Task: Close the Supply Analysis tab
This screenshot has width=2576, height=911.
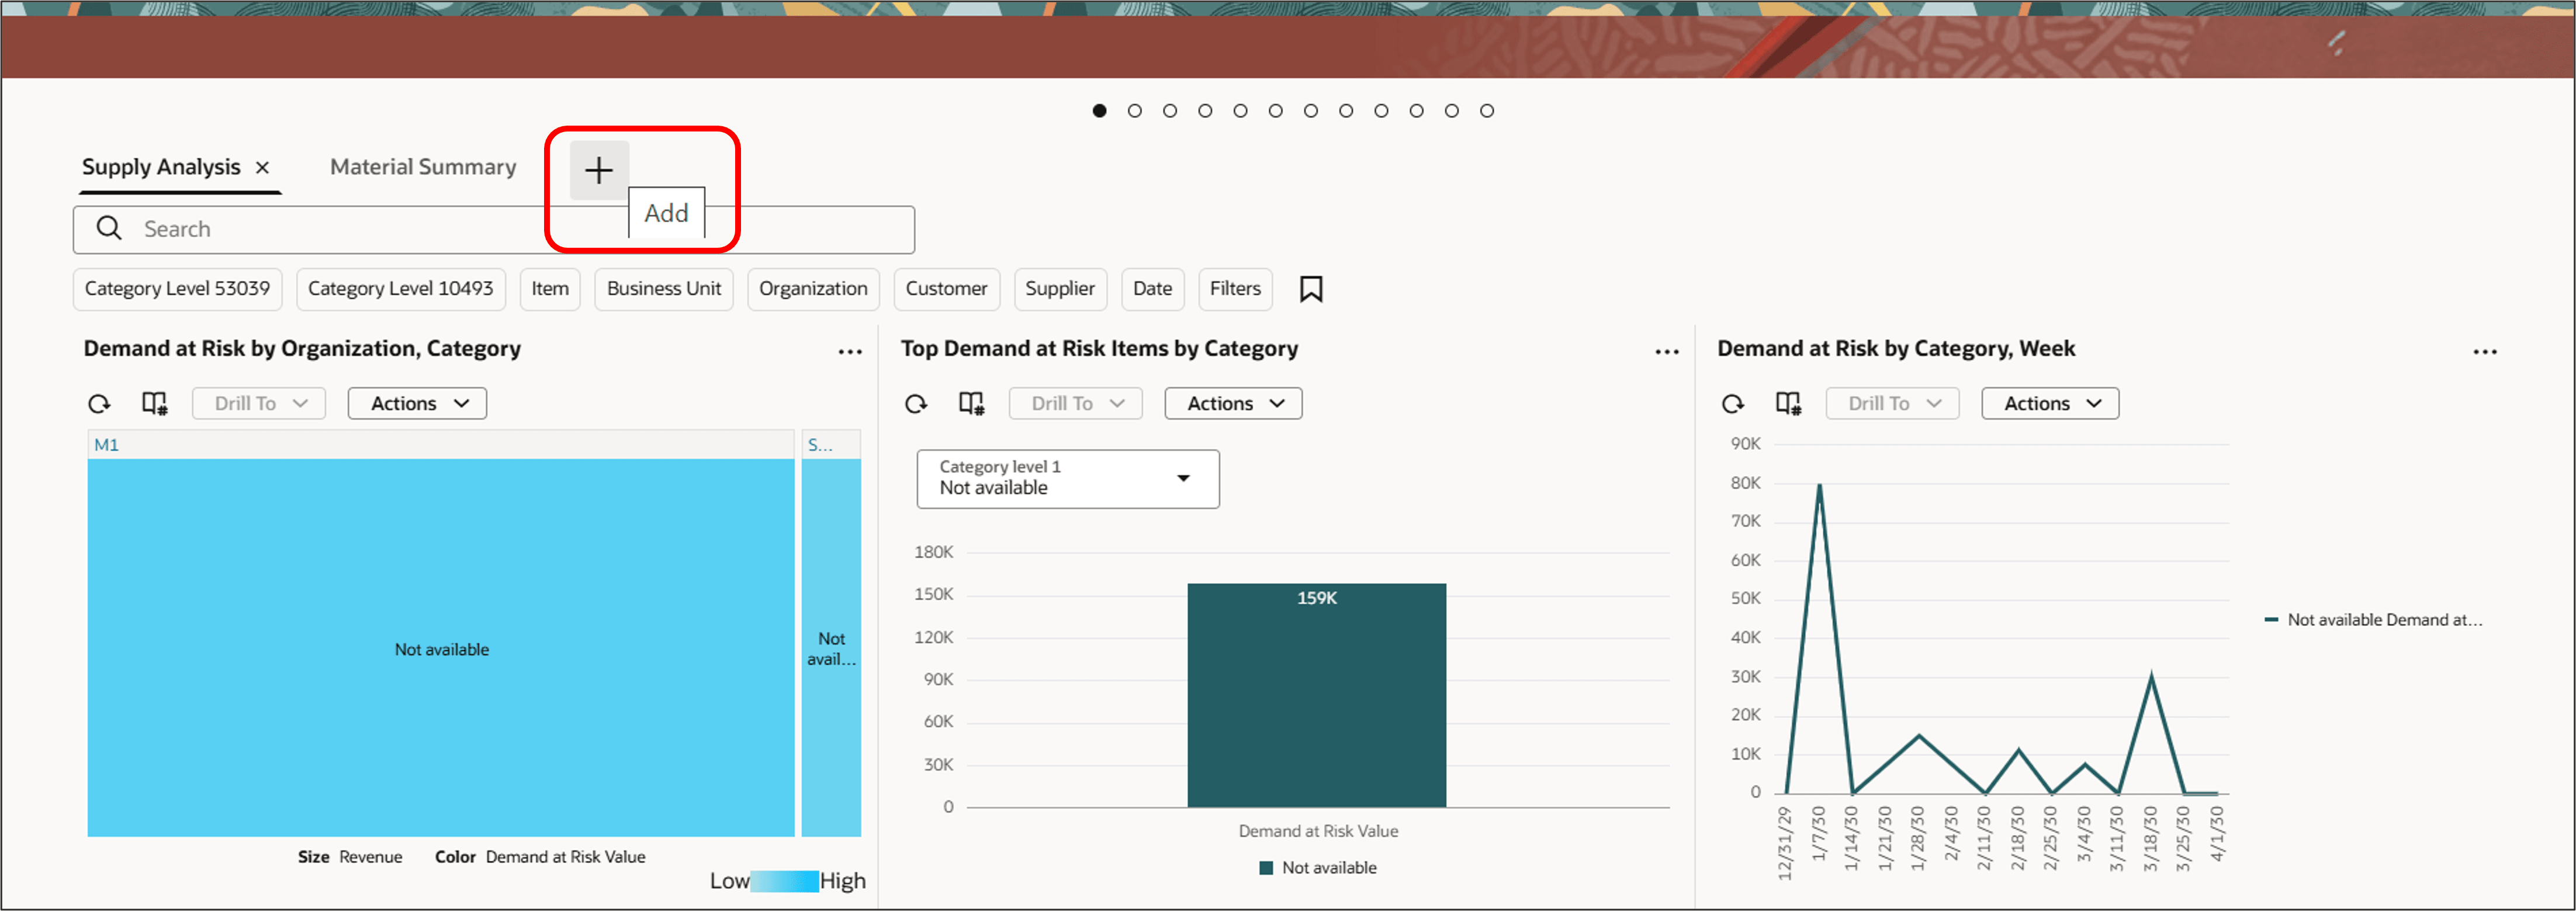Action: coord(263,168)
